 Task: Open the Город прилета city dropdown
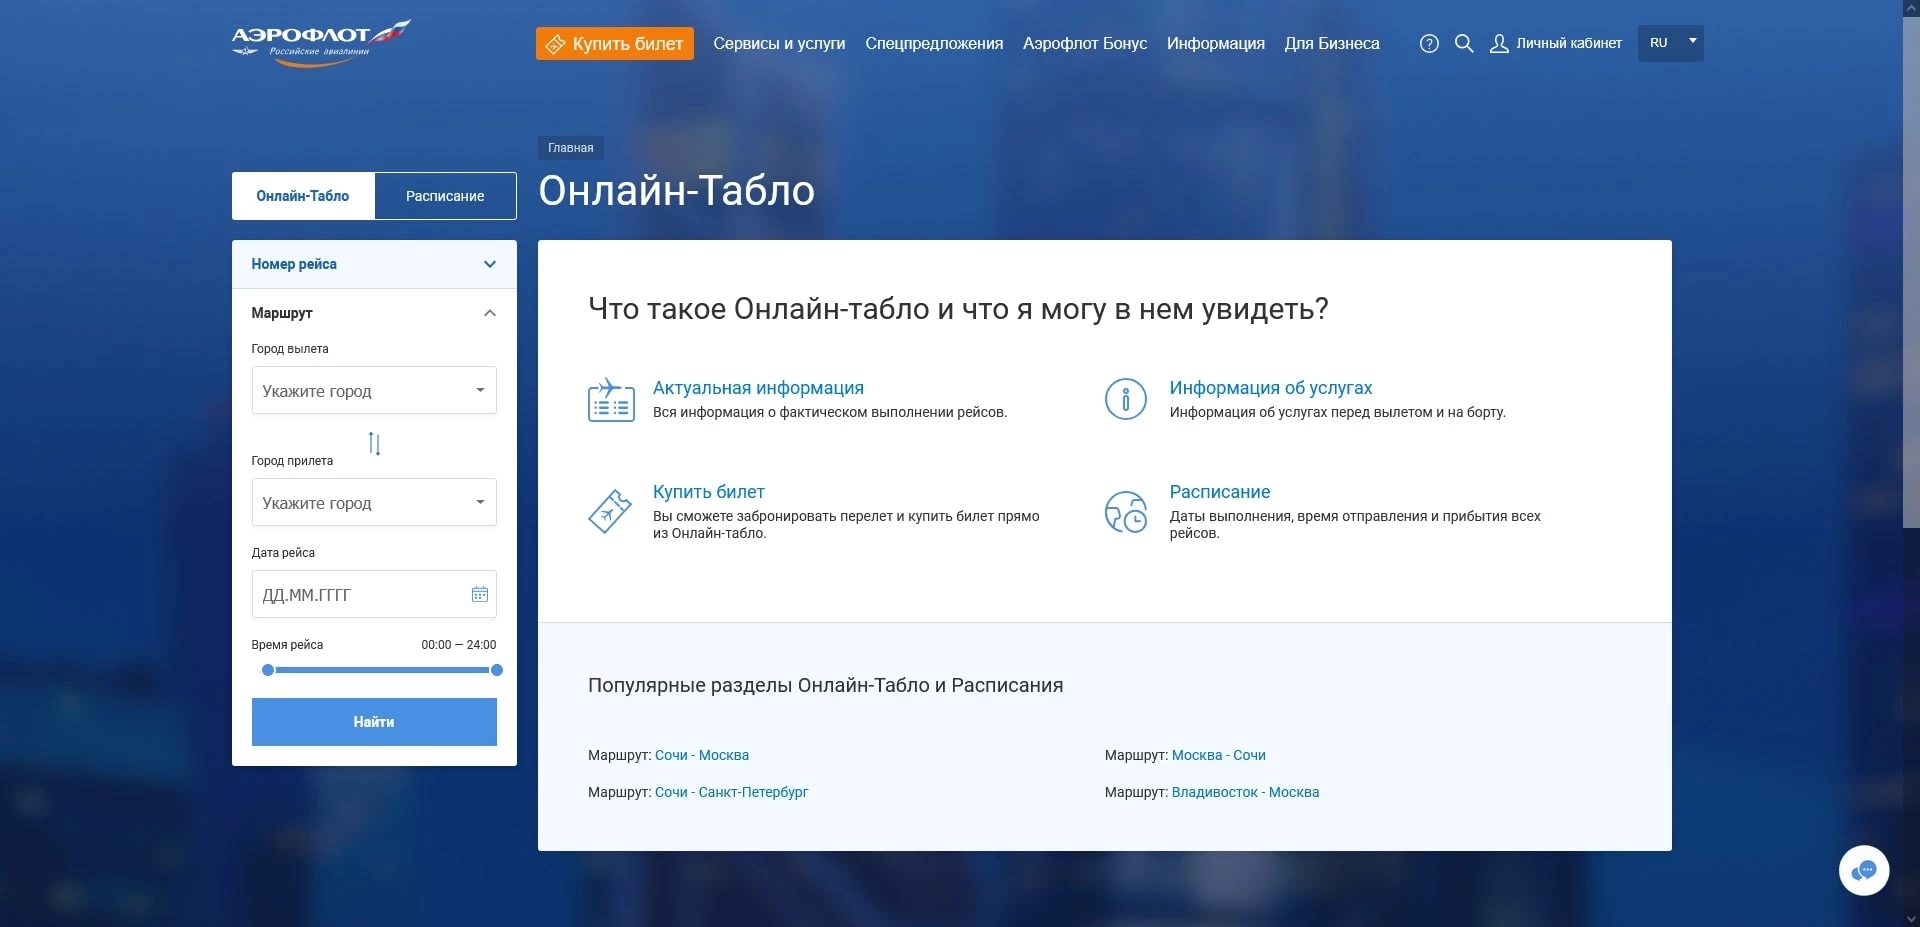point(374,503)
